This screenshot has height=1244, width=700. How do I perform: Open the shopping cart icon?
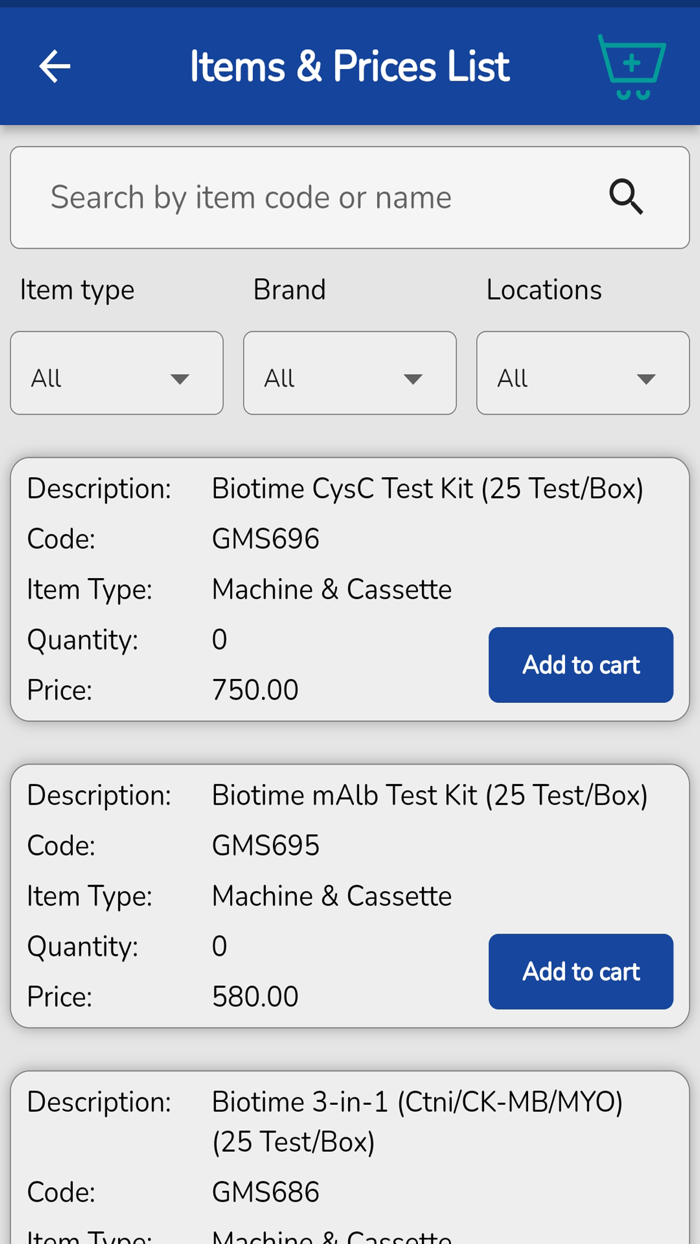click(631, 67)
